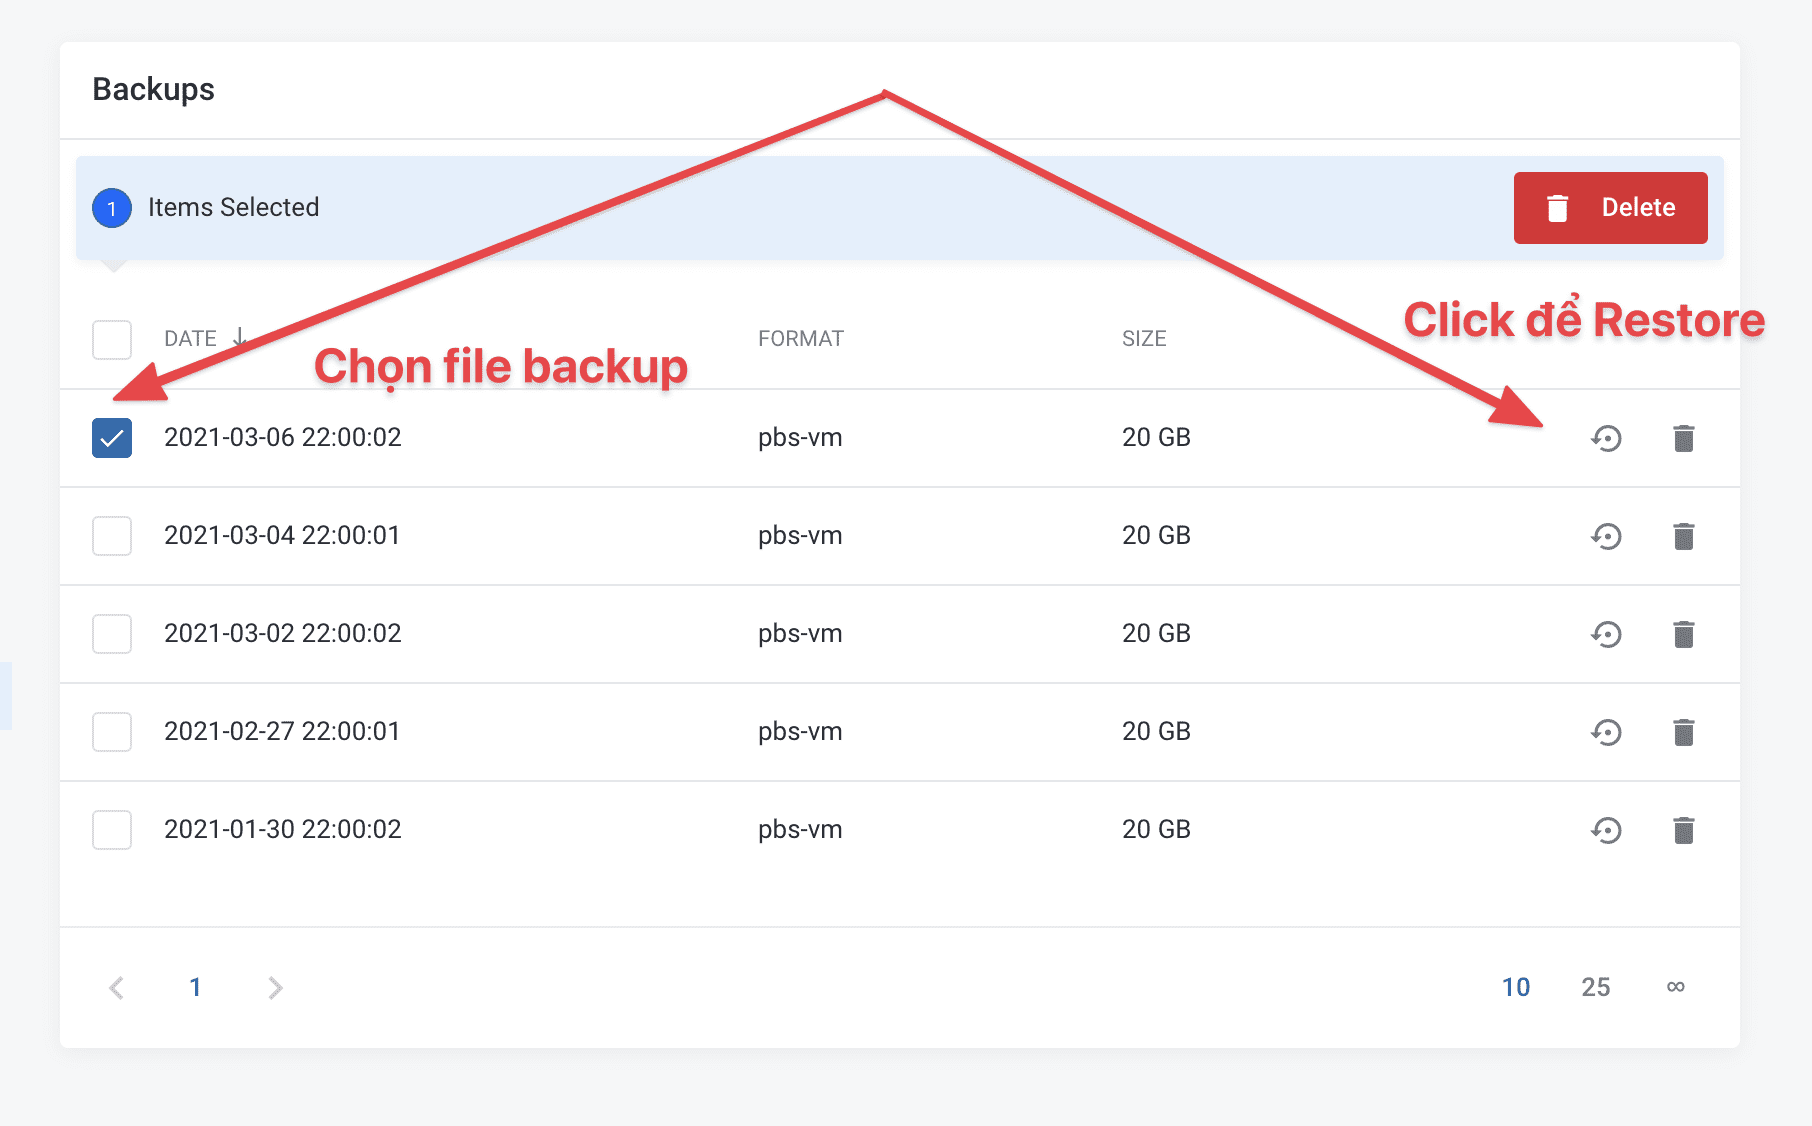Image resolution: width=1812 pixels, height=1126 pixels.
Task: Click the previous page chevron
Action: [x=117, y=987]
